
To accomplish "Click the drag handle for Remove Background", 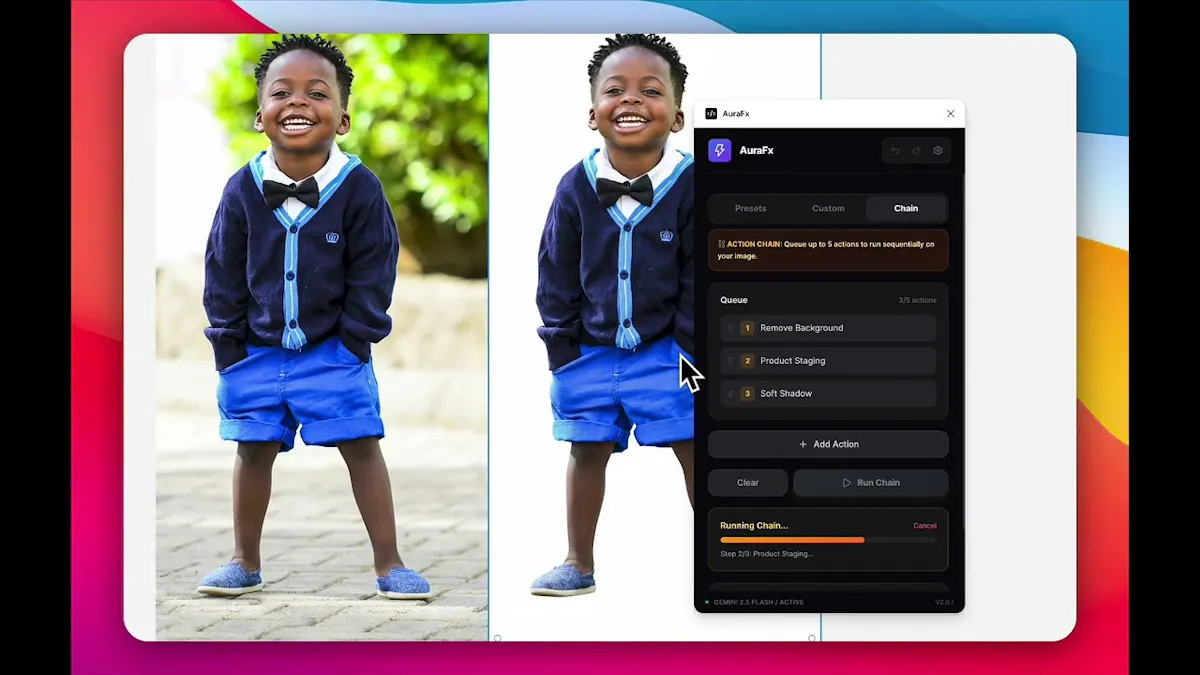I will (x=730, y=328).
